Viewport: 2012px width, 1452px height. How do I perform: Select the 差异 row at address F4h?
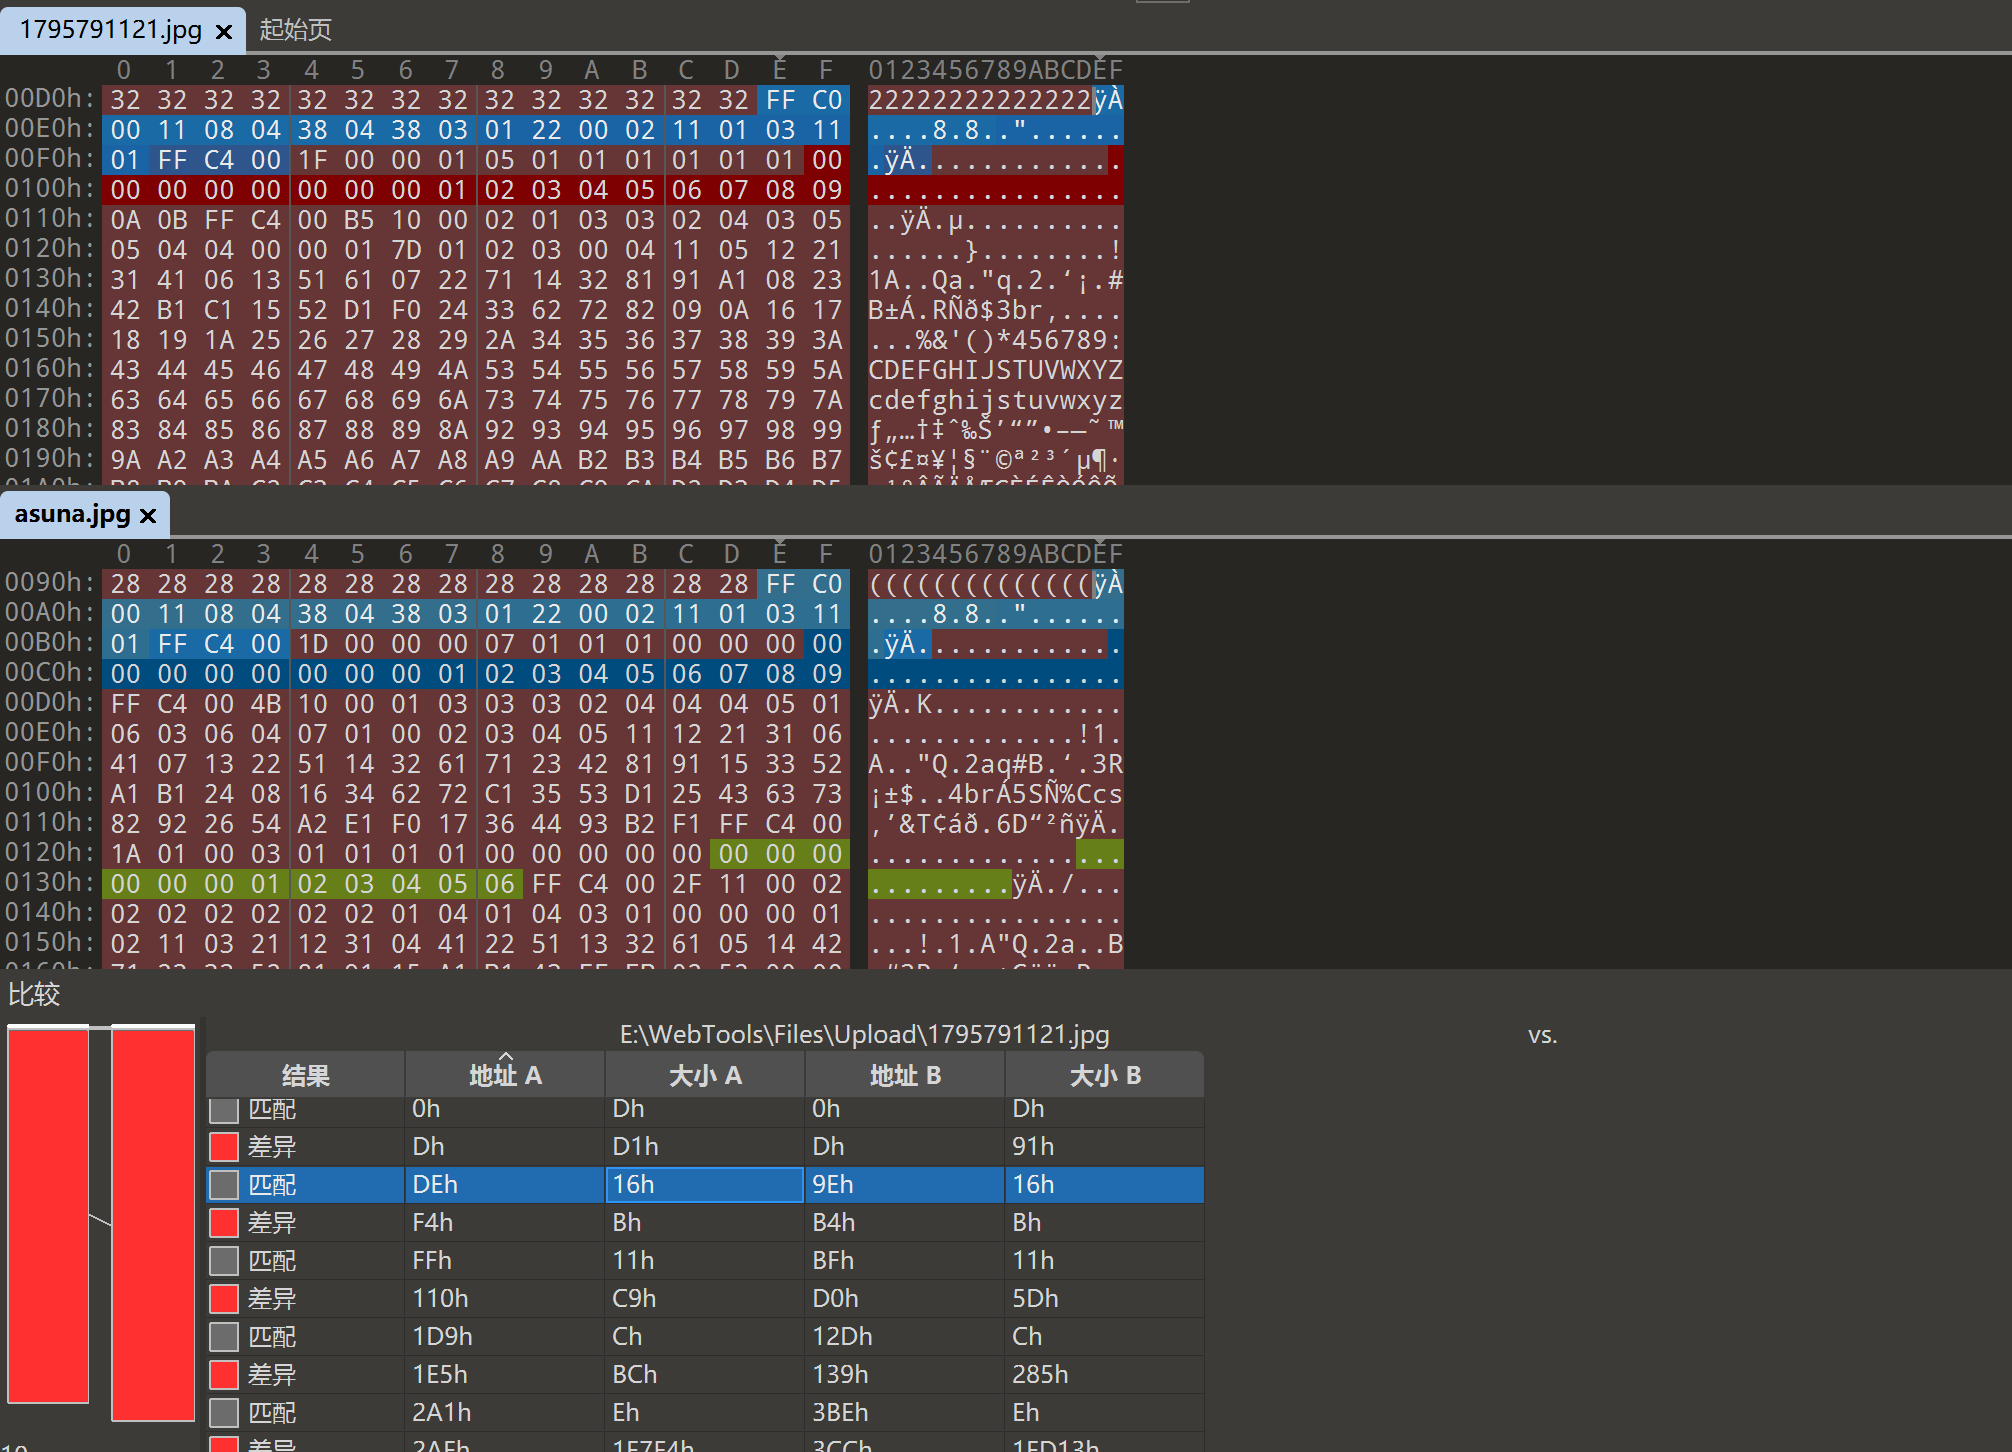pos(705,1223)
